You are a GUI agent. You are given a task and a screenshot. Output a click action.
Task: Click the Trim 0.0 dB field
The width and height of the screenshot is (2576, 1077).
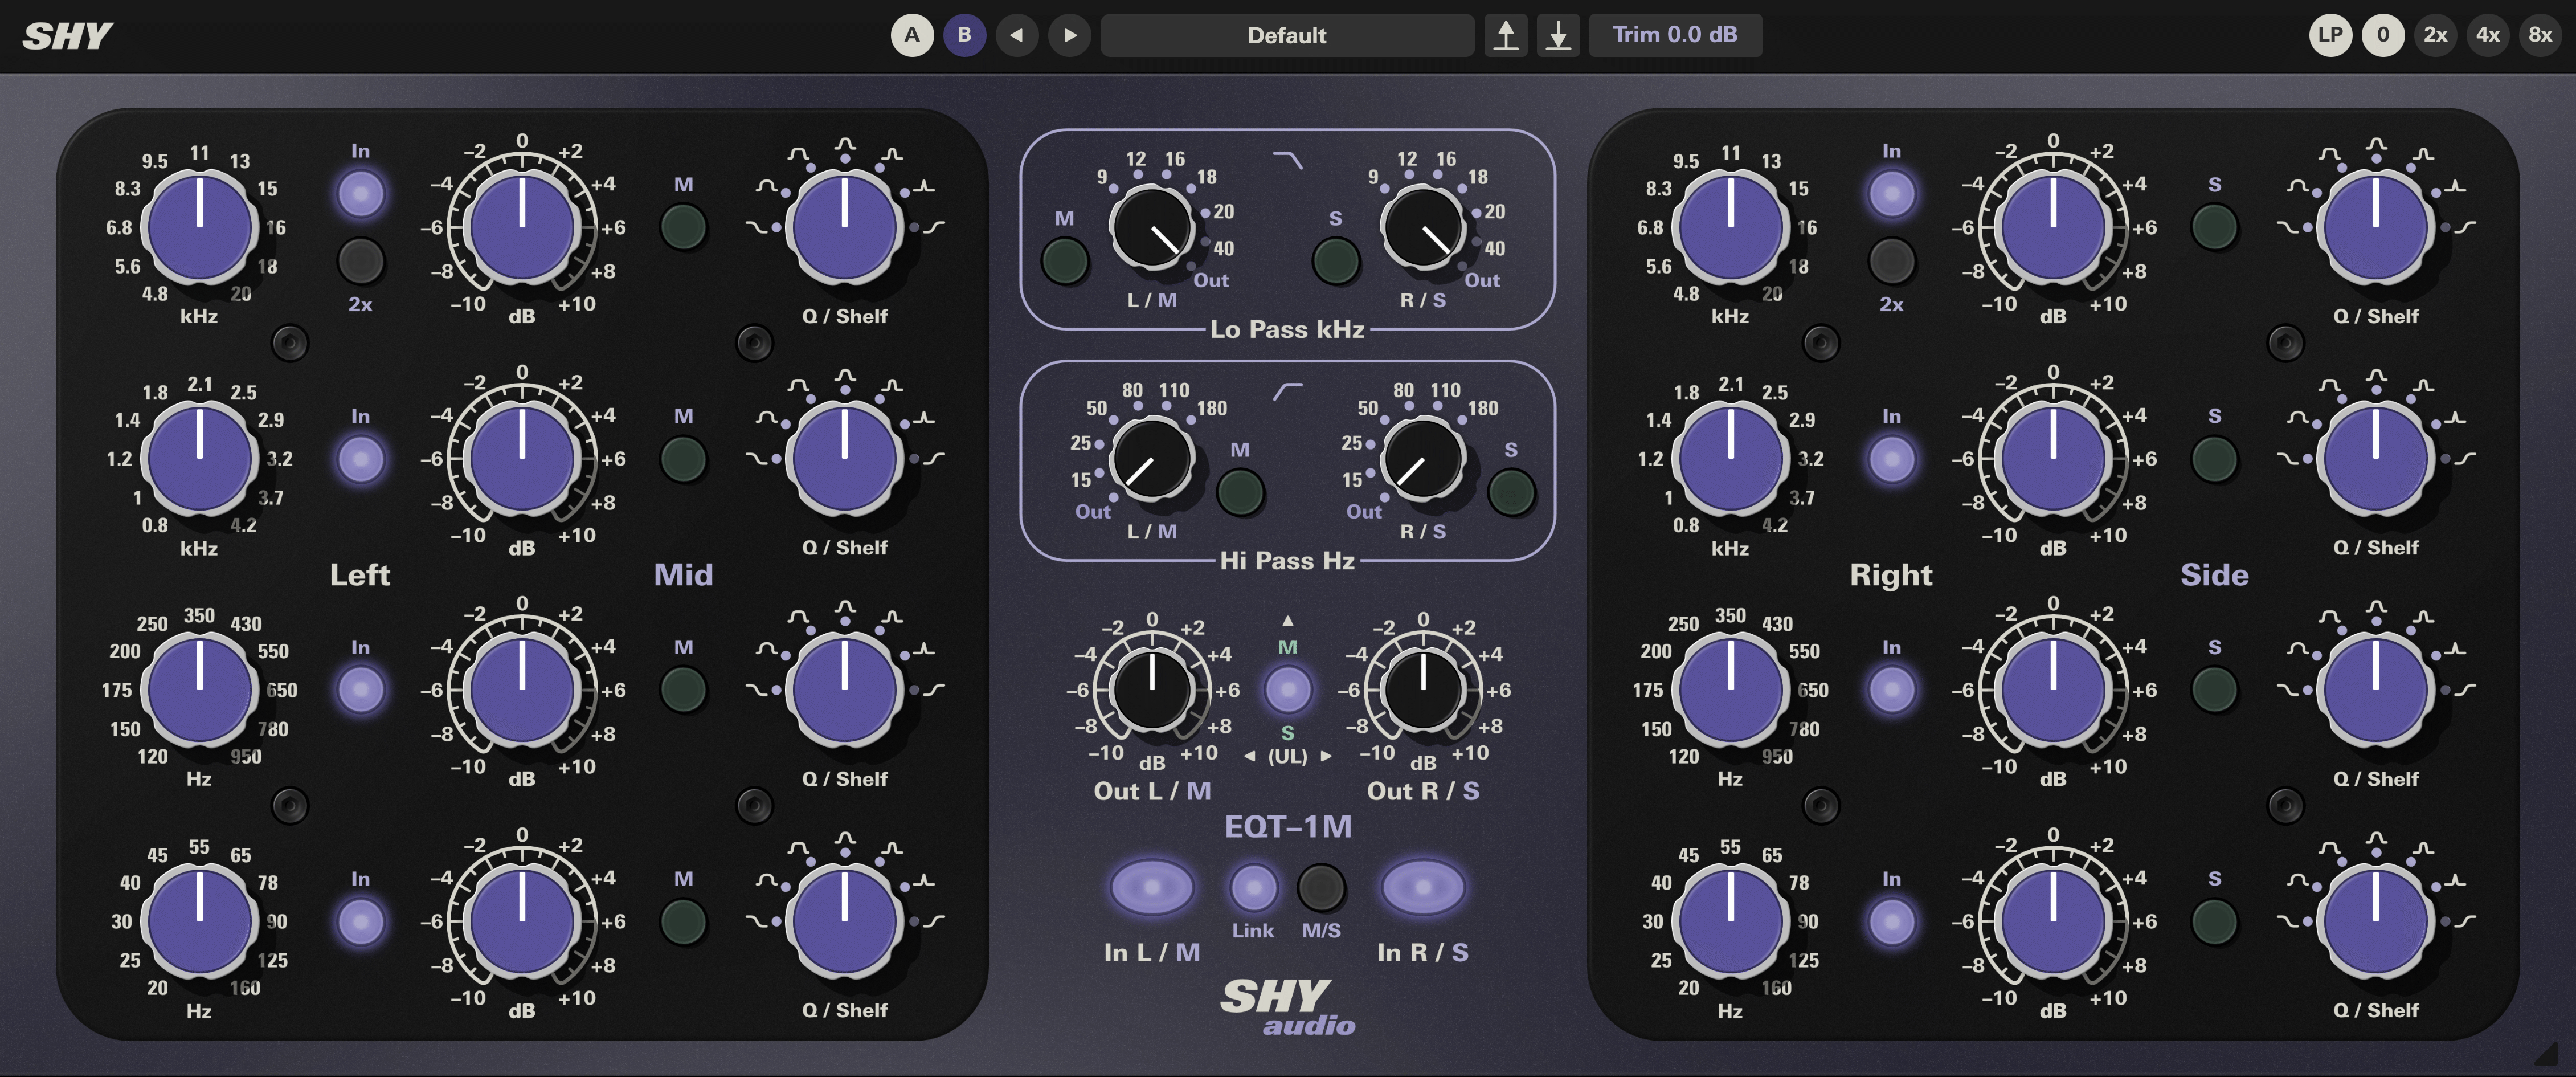coord(1674,35)
